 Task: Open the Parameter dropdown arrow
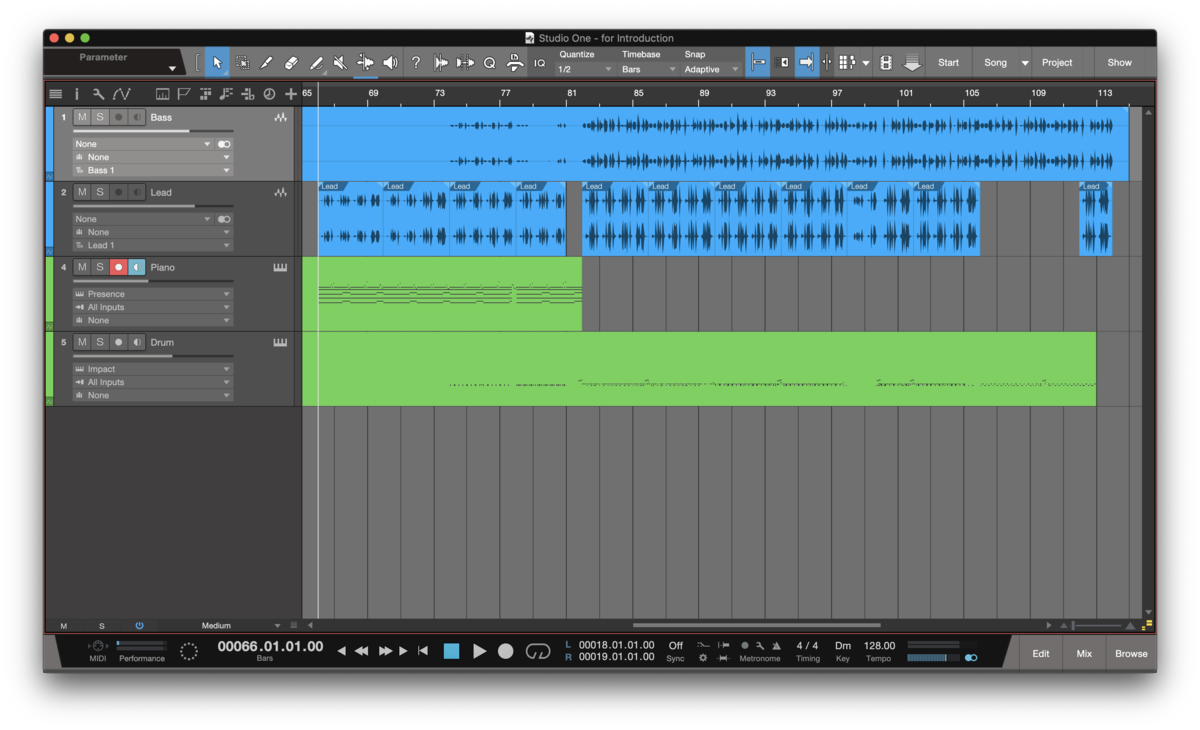click(172, 69)
